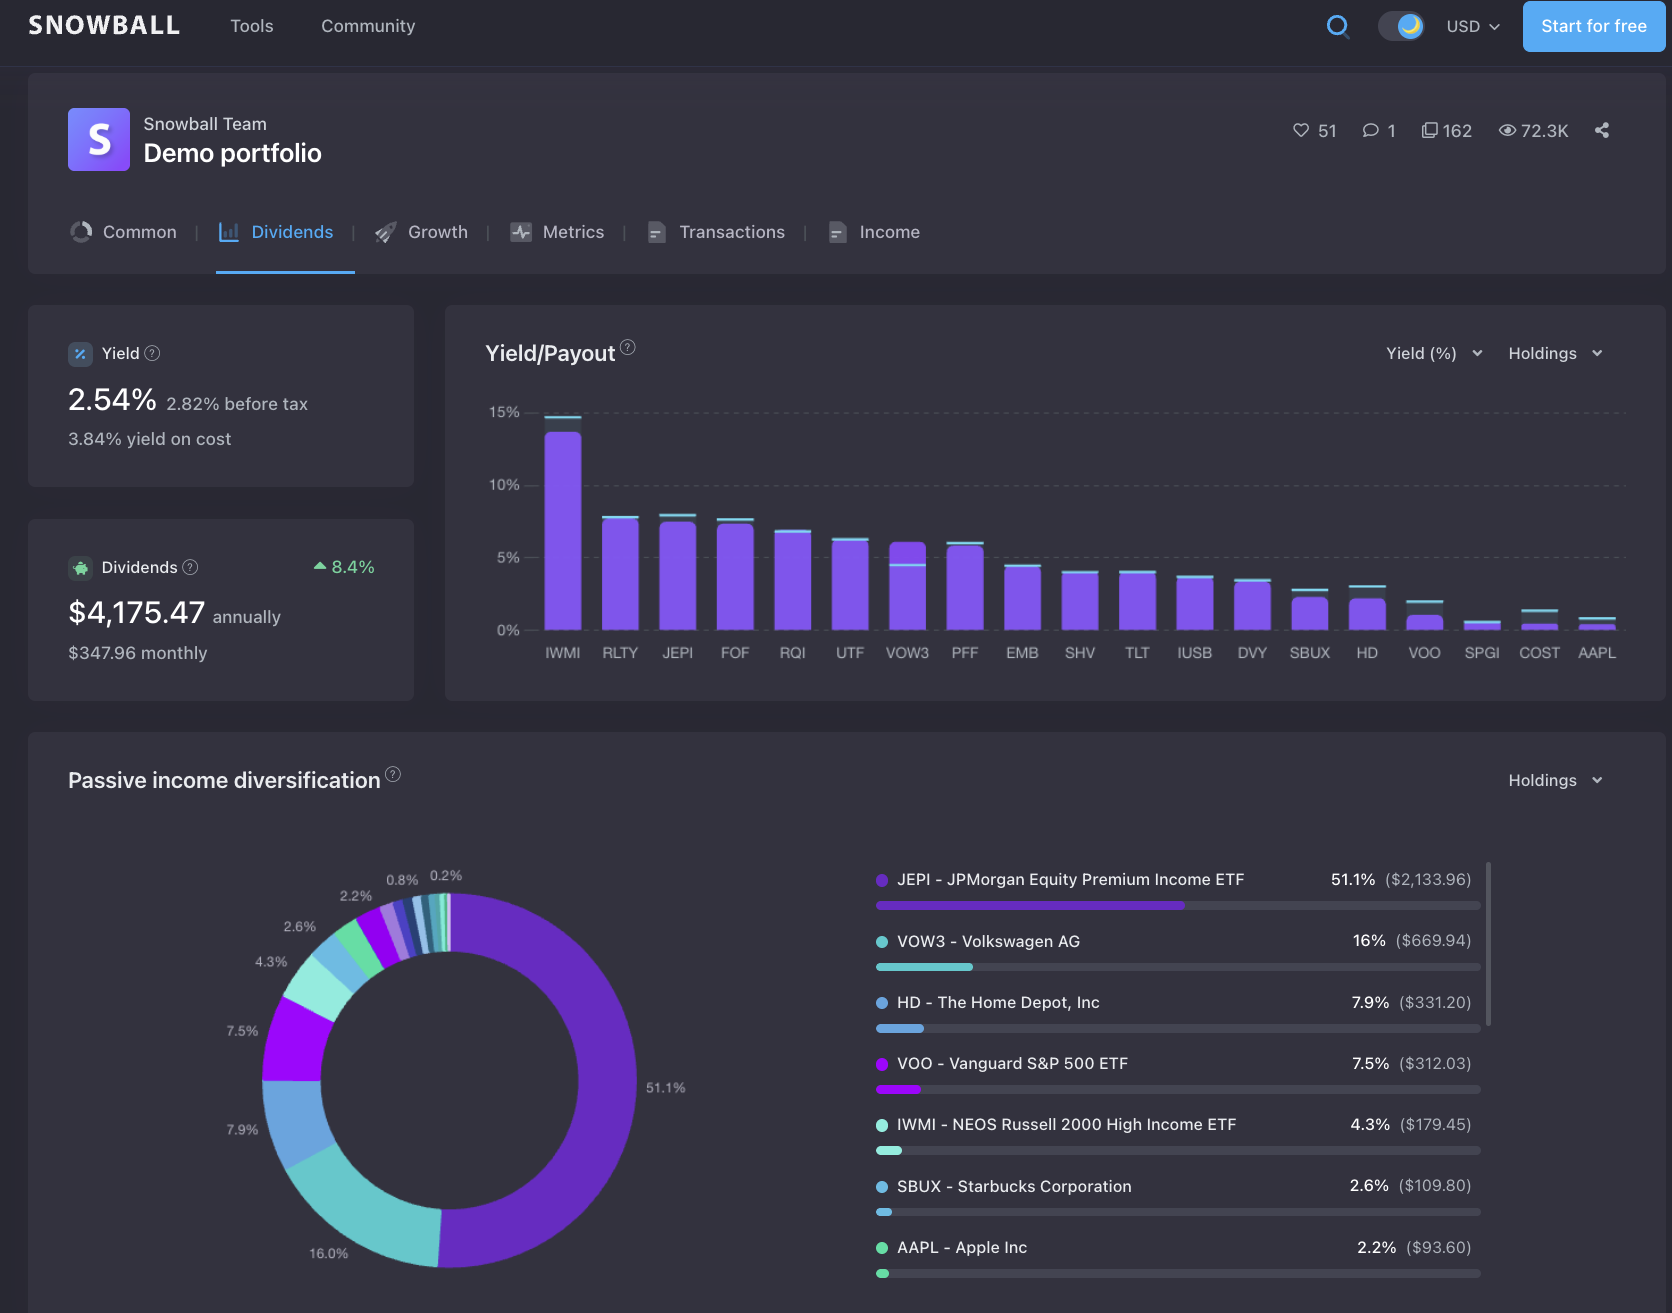
Task: Toggle the dark mode moon switch
Action: [1401, 26]
